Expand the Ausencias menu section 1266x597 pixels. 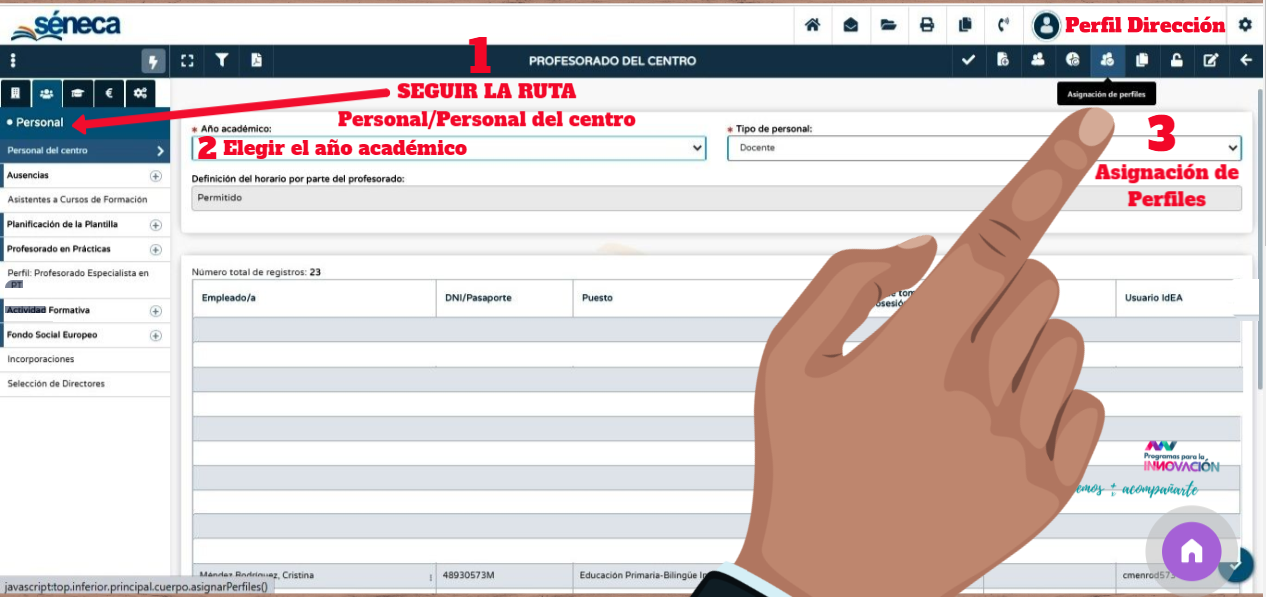[x=155, y=175]
